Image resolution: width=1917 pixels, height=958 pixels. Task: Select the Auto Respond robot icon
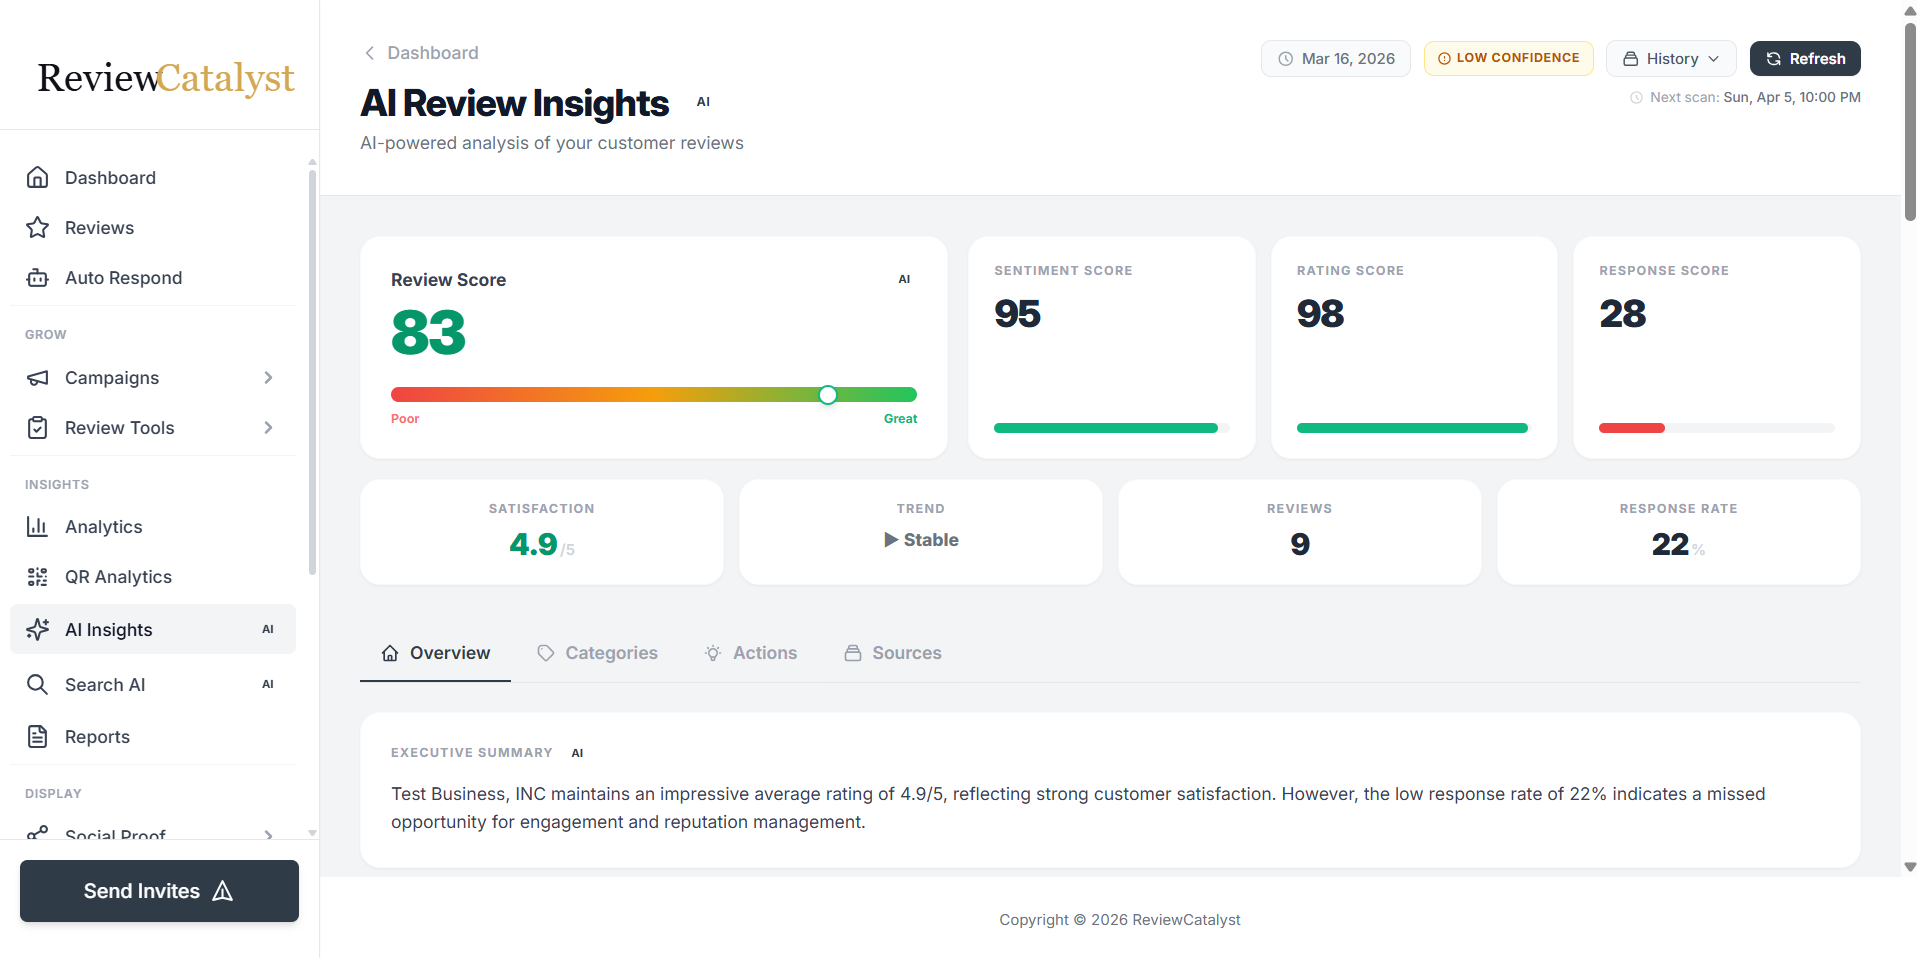(x=37, y=277)
